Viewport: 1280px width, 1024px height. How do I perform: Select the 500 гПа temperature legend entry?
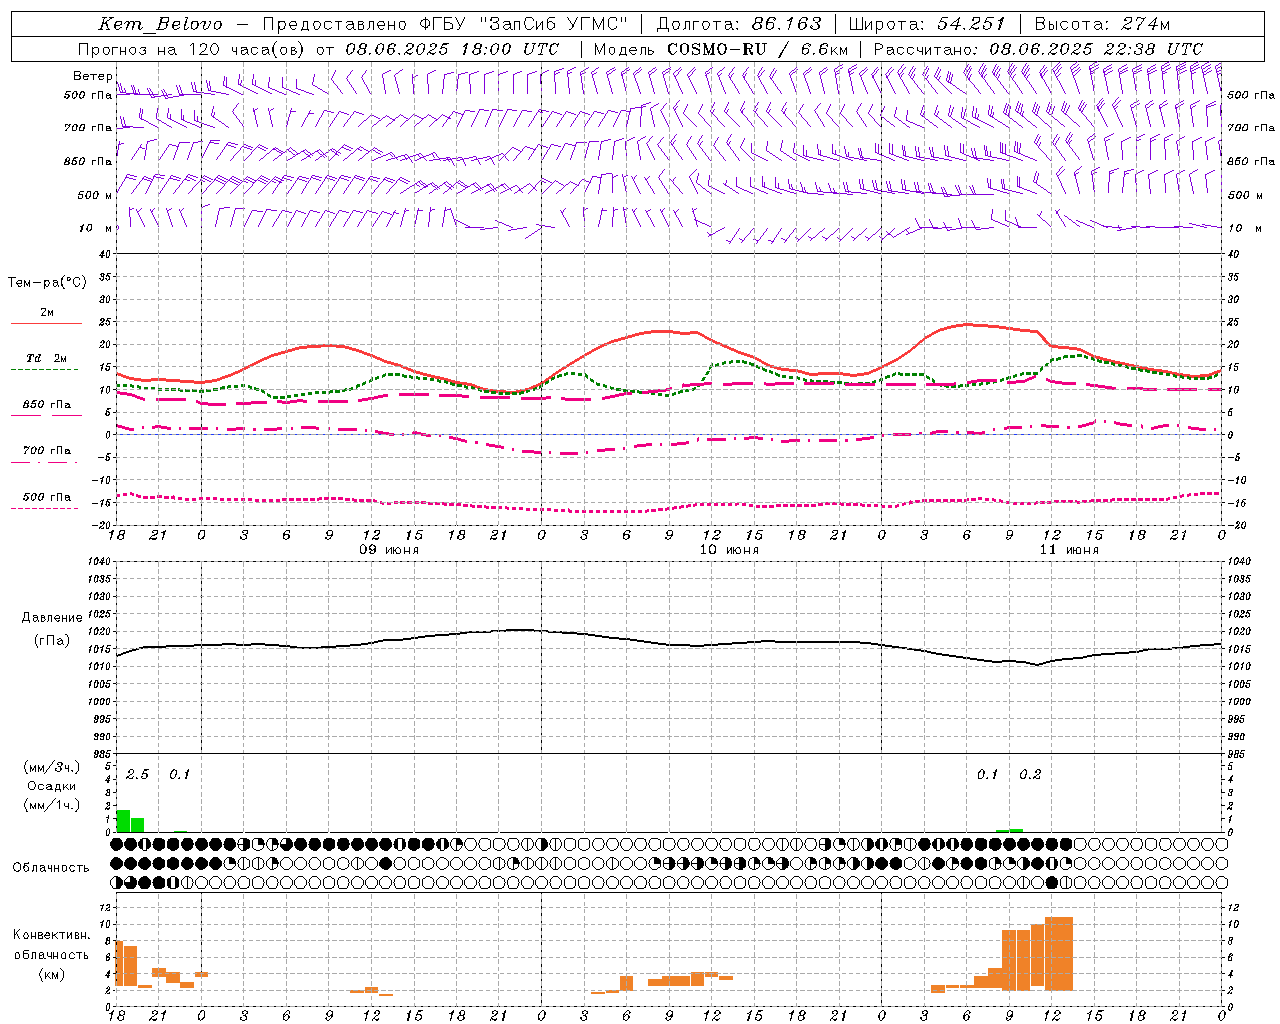tap(46, 497)
